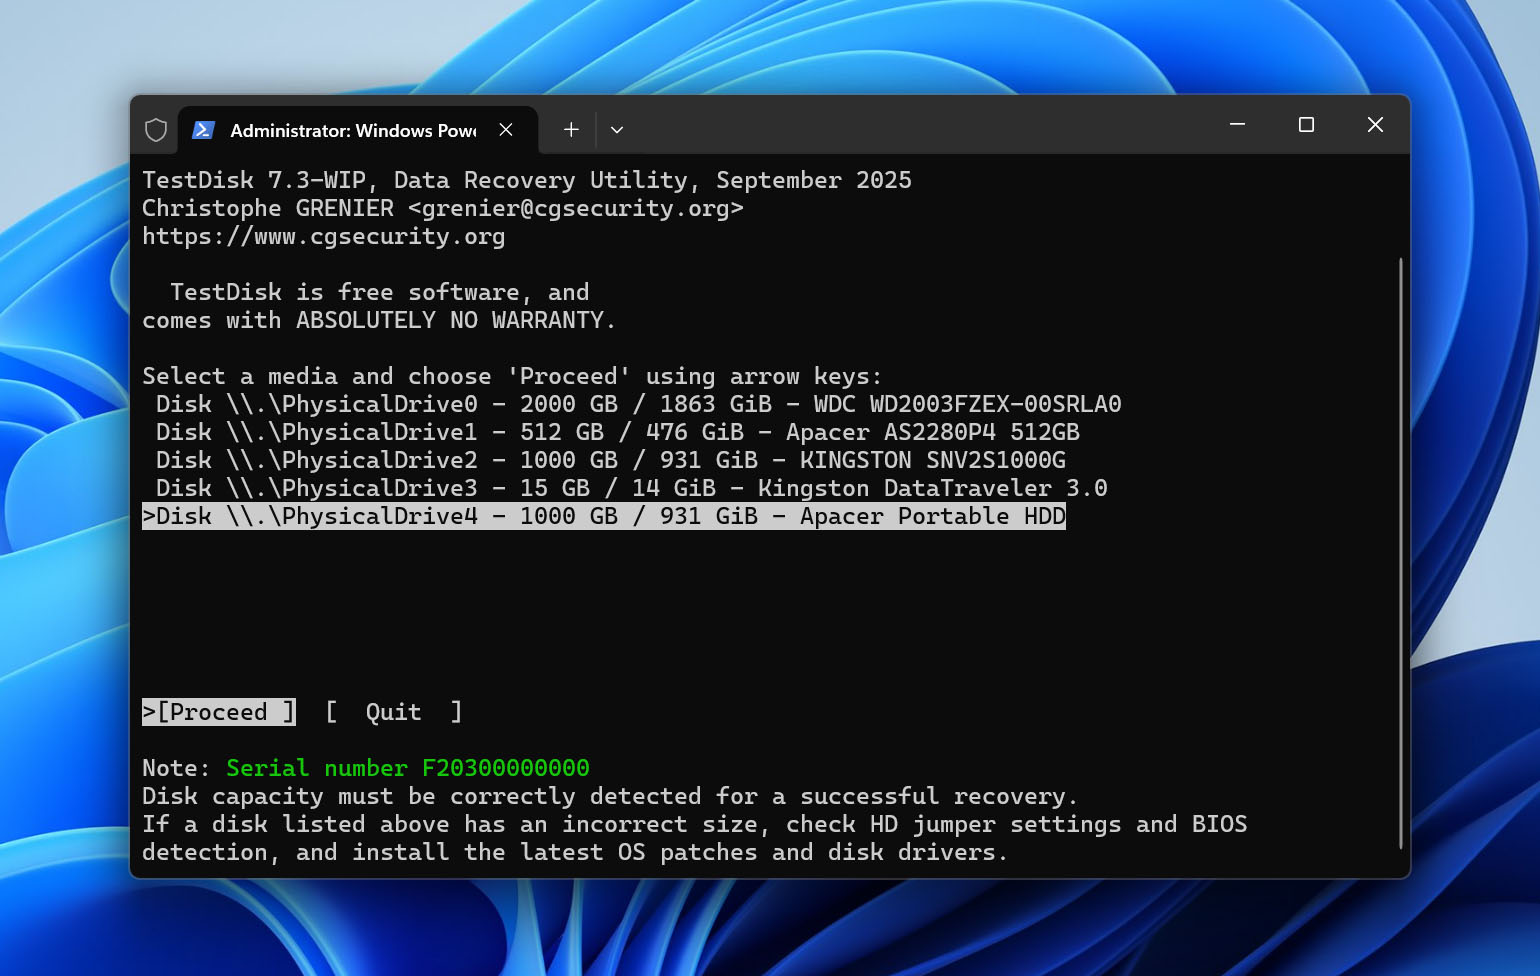
Task: Click the https://www.cgsecurity.org URL text
Action: click(x=323, y=236)
